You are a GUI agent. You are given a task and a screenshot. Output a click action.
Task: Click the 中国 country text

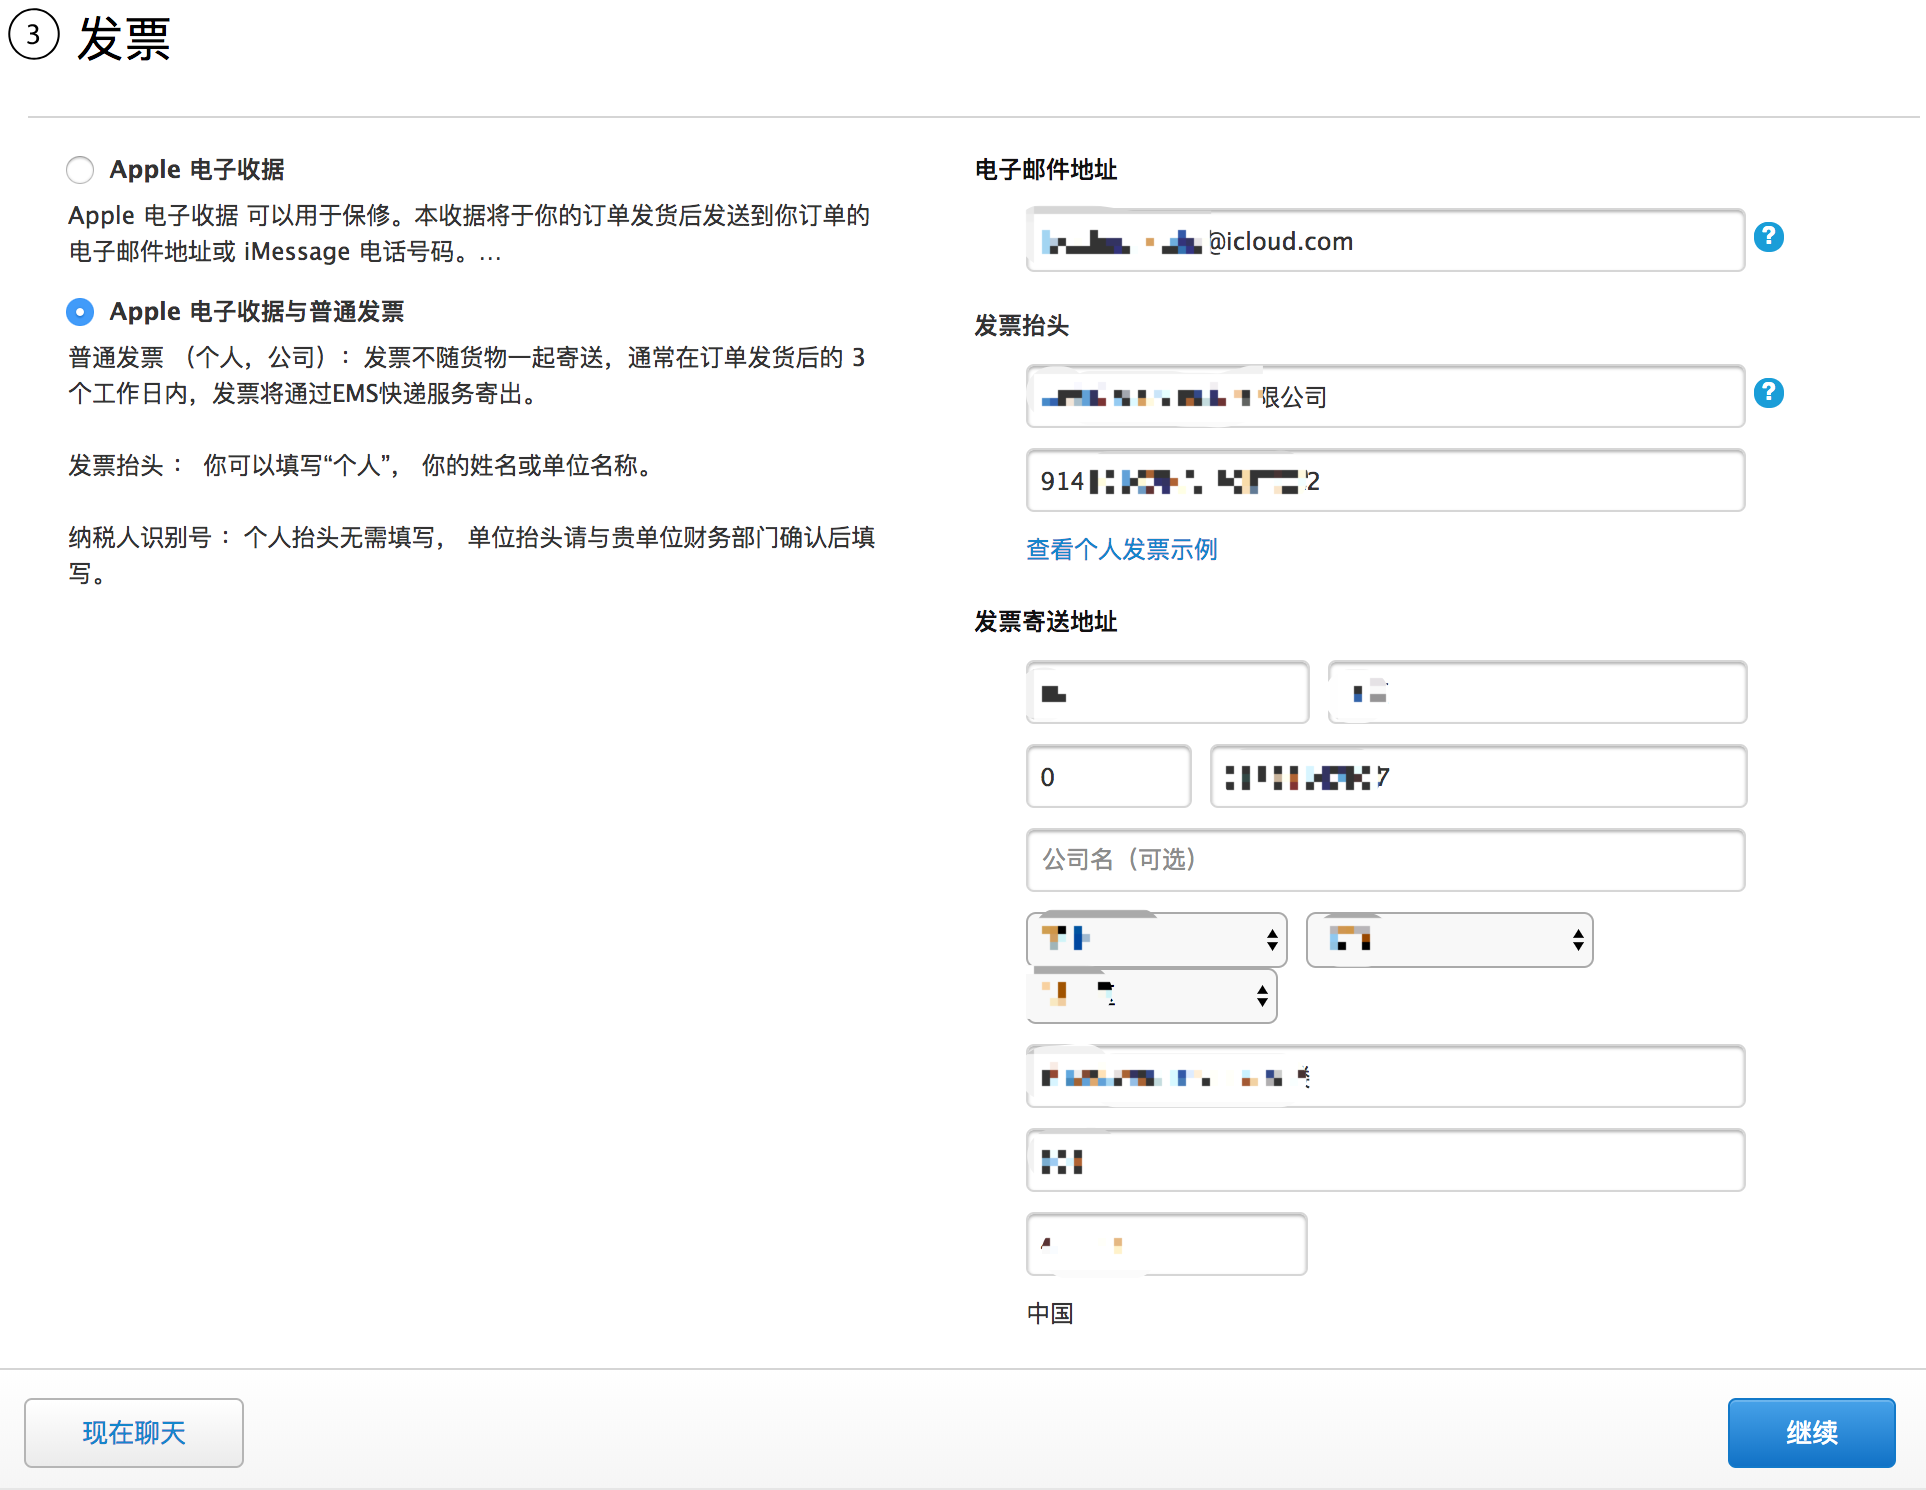pyautogui.click(x=1050, y=1313)
